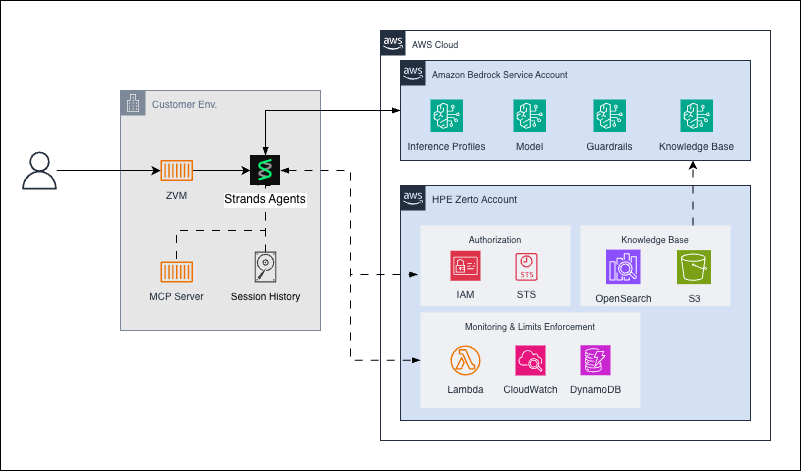Select the 'Authorization' group title

pyautogui.click(x=495, y=240)
